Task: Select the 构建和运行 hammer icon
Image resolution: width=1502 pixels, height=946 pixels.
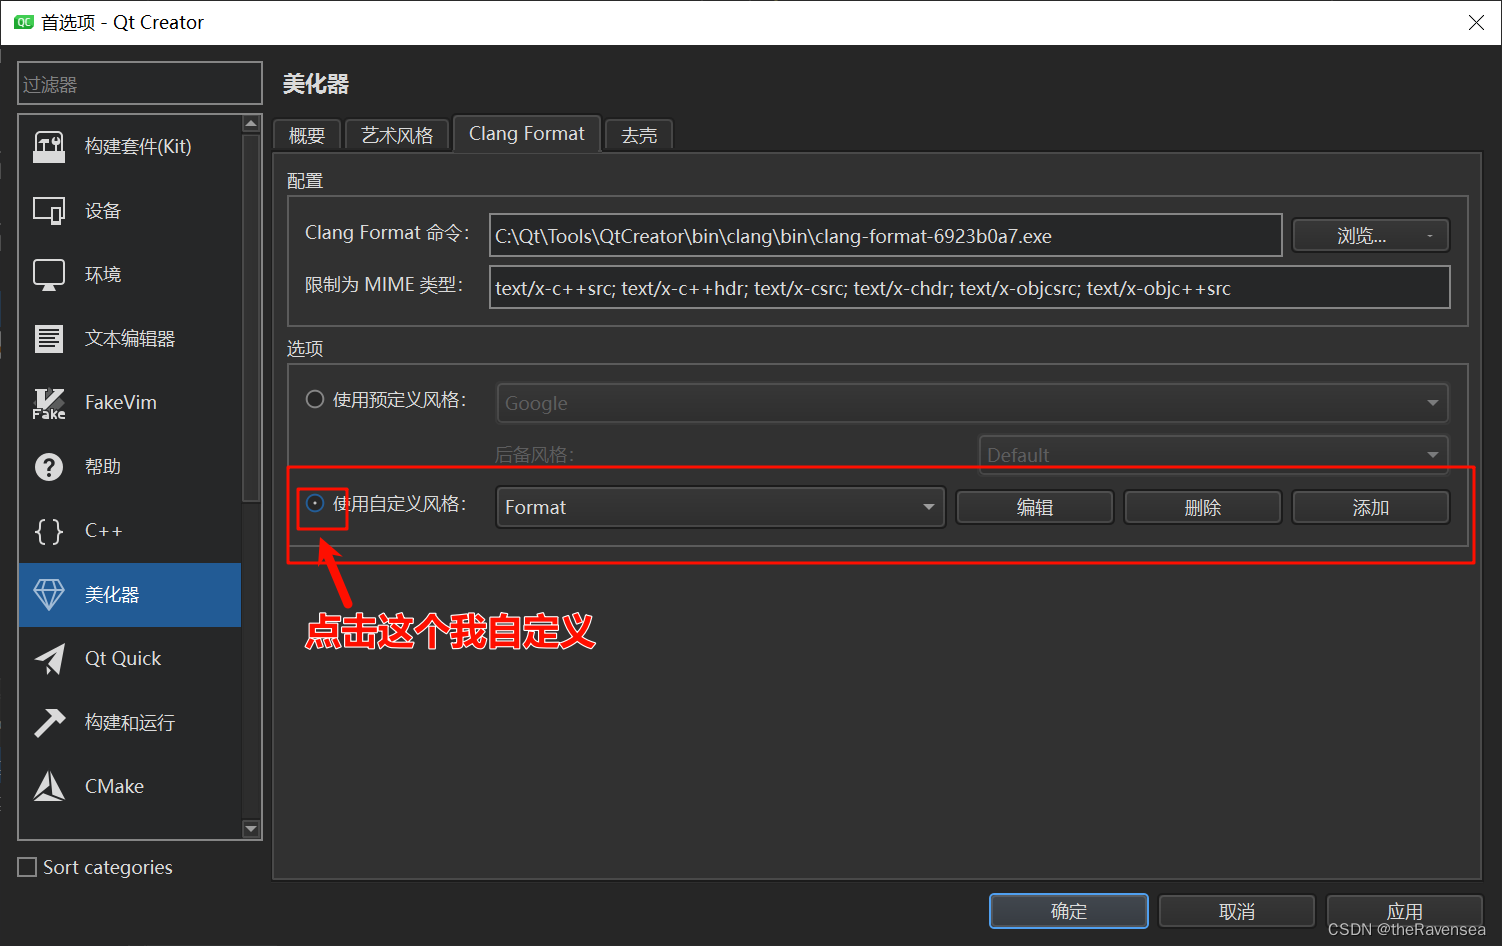Action: (x=49, y=723)
